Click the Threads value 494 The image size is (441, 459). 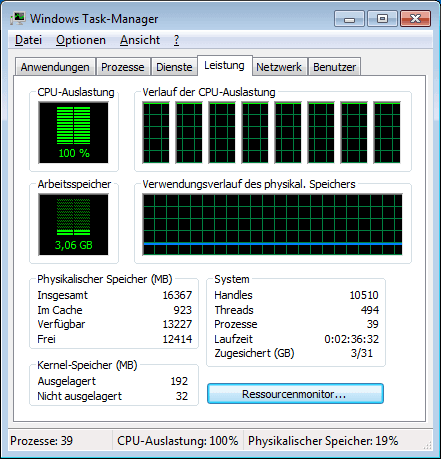(x=370, y=310)
